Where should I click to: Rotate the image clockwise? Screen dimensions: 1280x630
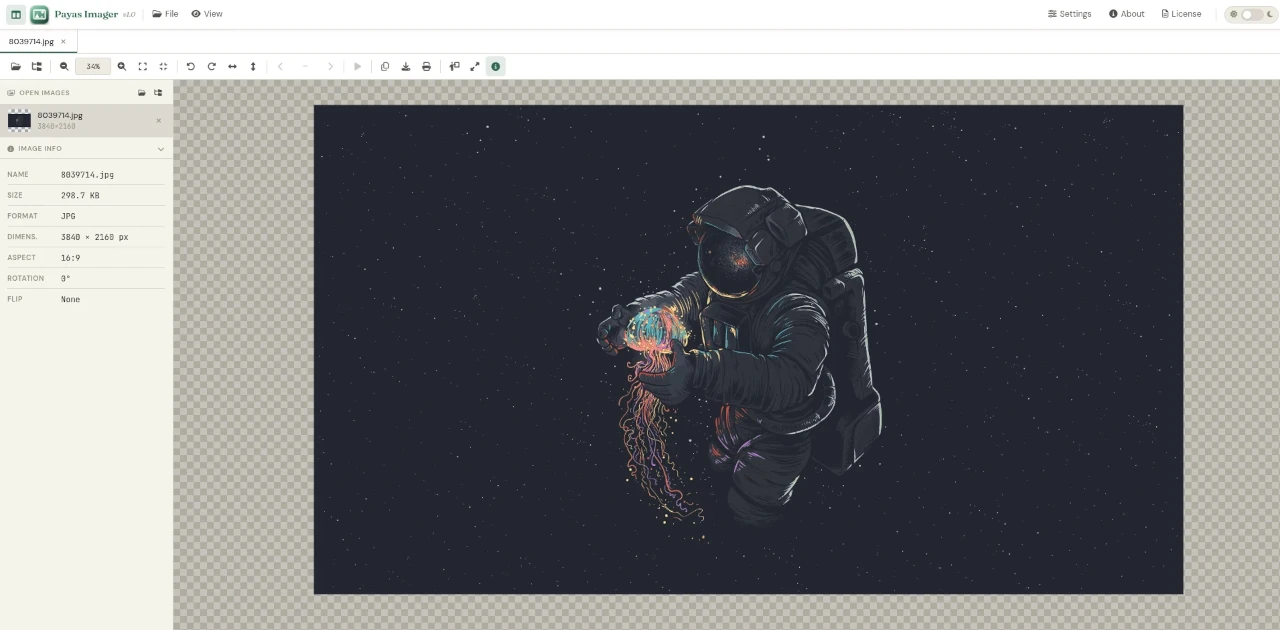click(211, 67)
